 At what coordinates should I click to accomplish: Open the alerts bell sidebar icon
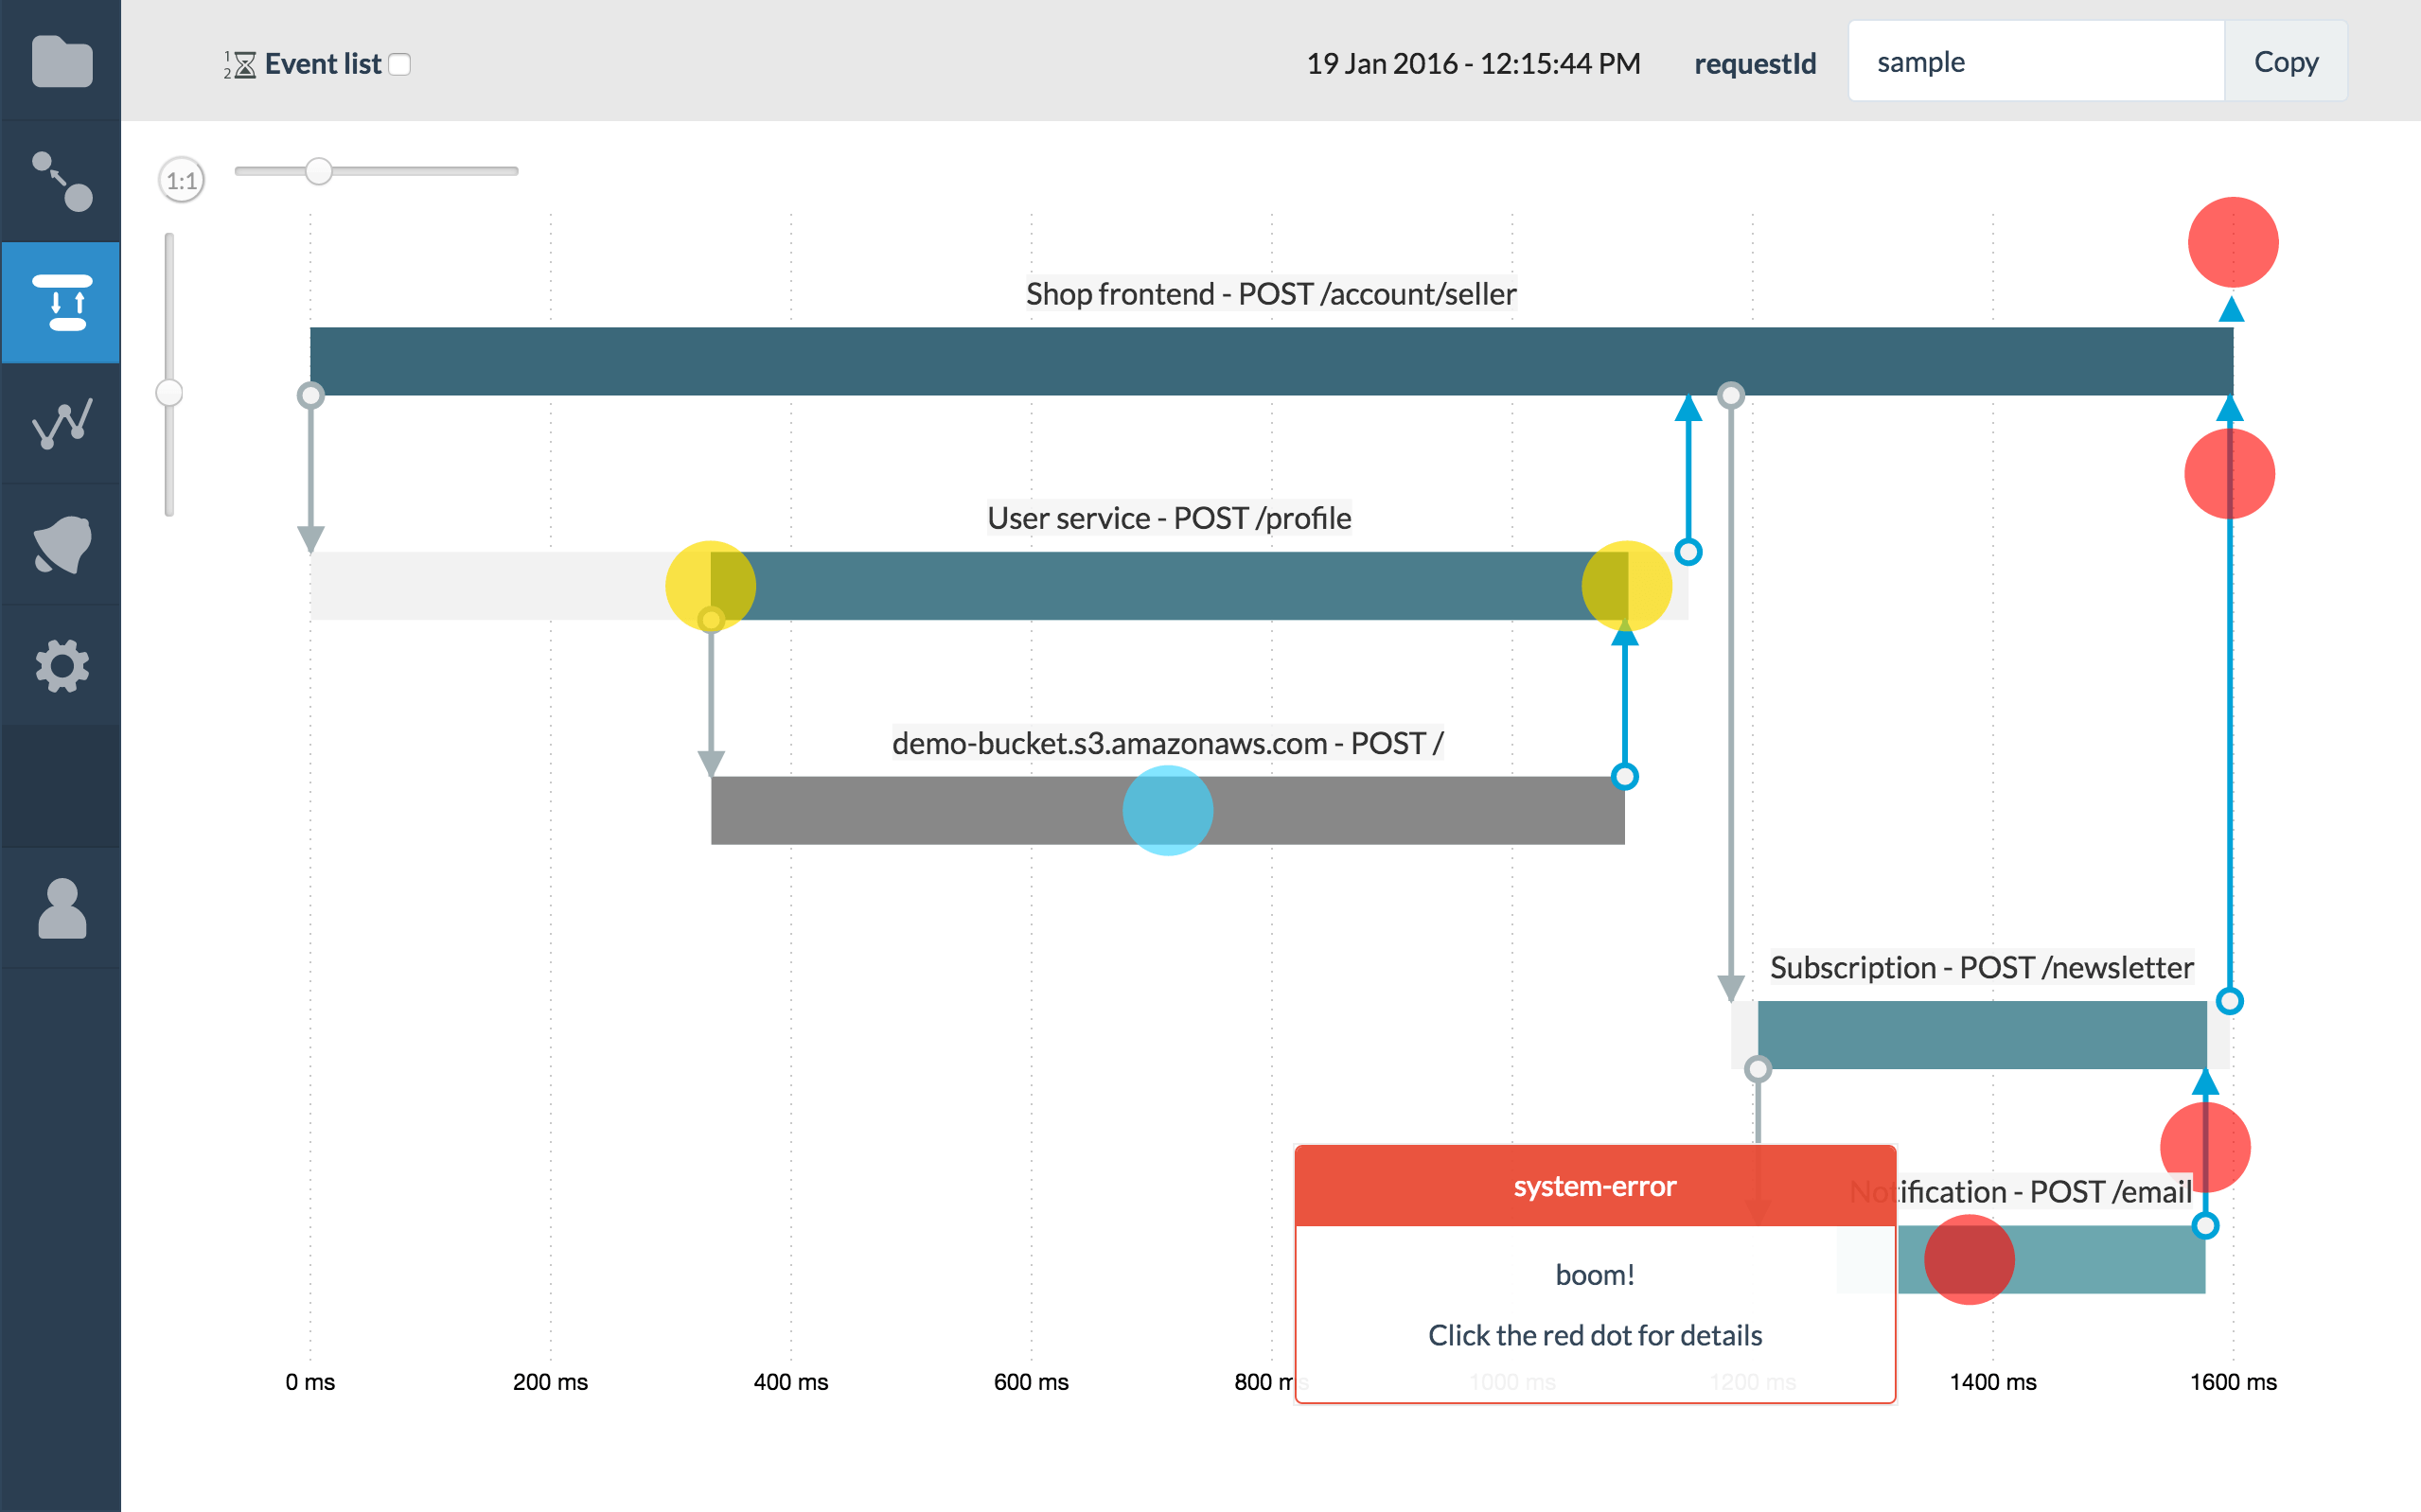pos(62,544)
